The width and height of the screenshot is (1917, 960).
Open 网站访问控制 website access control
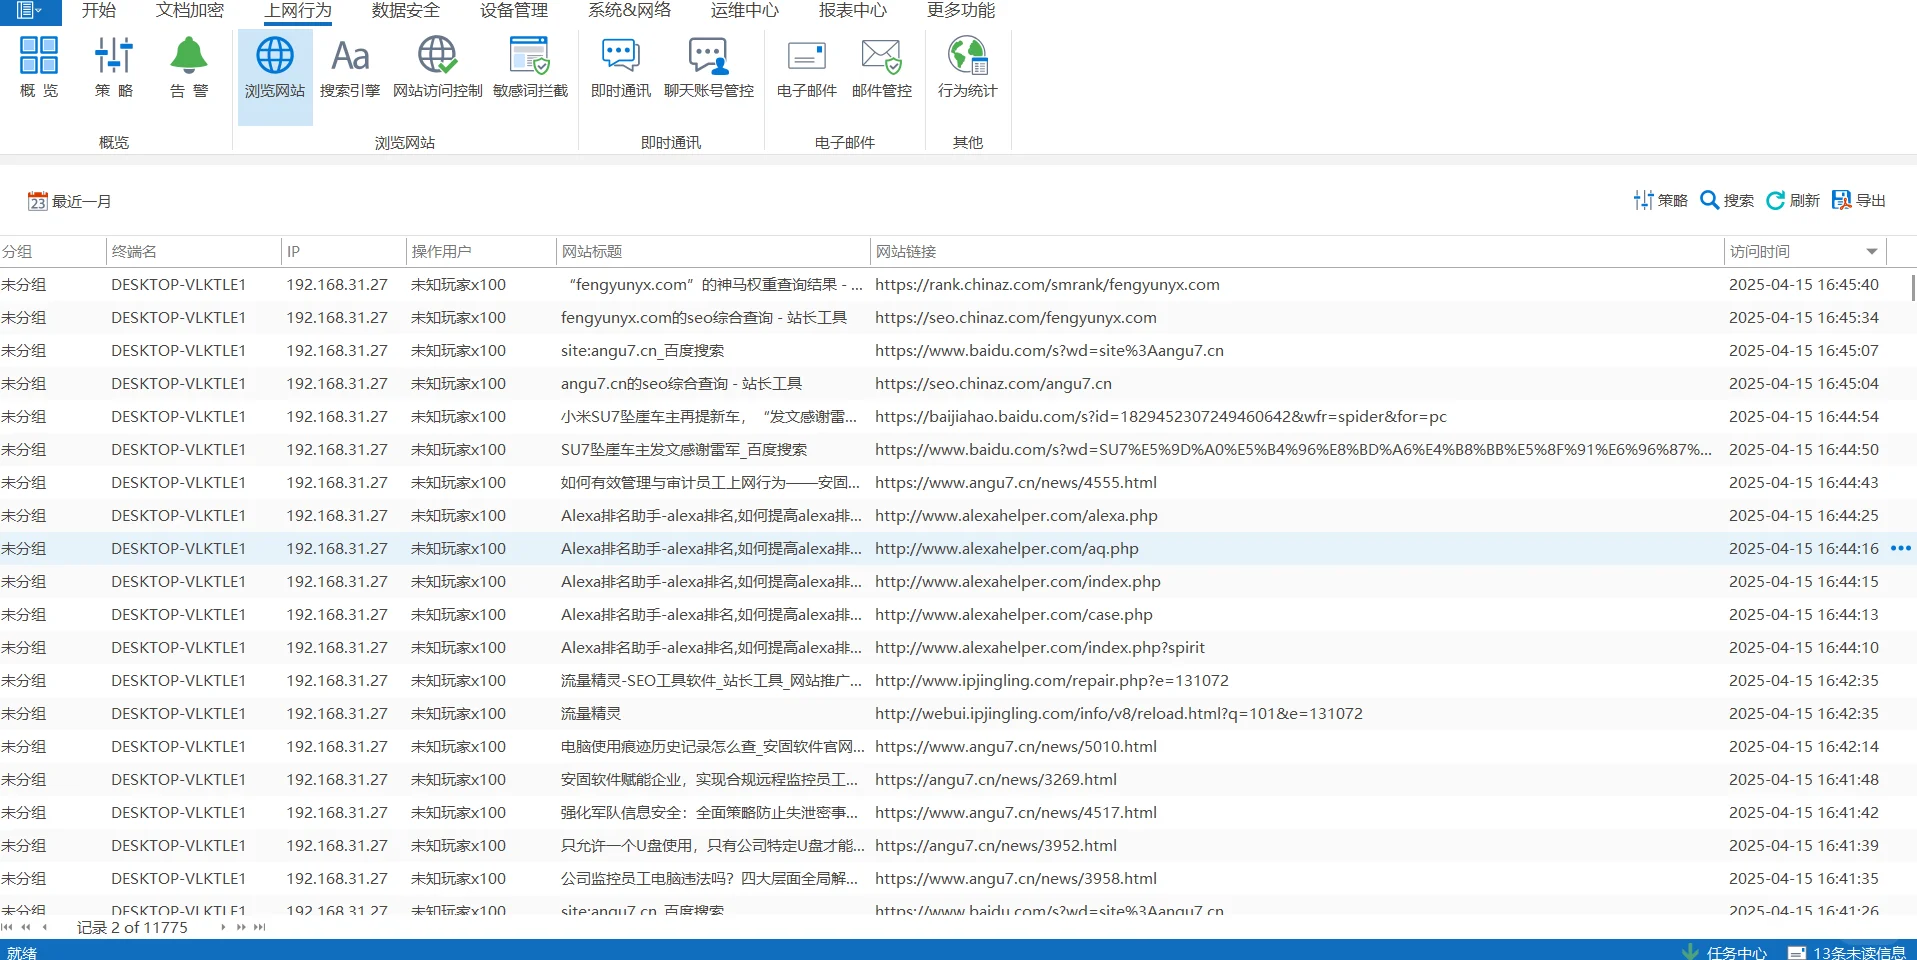click(436, 67)
